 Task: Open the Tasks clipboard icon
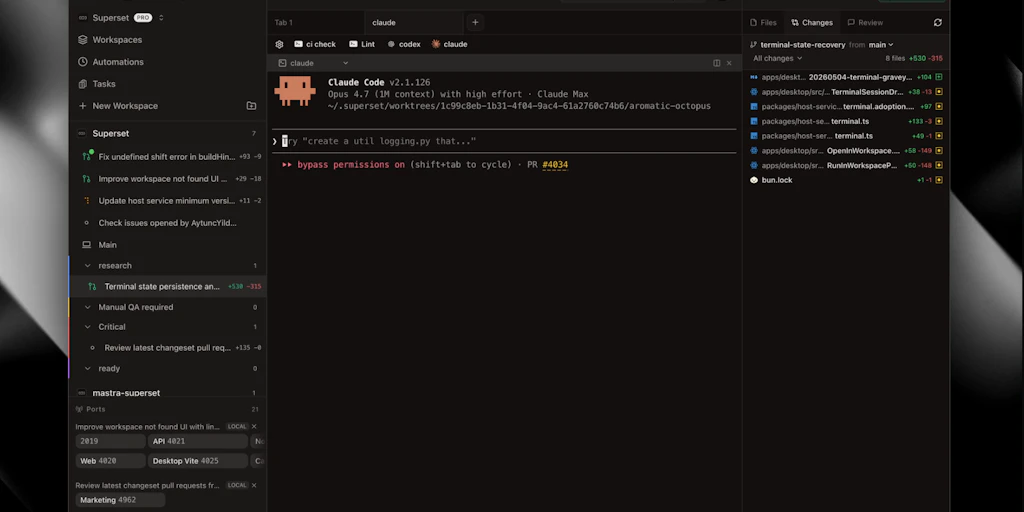(x=82, y=84)
